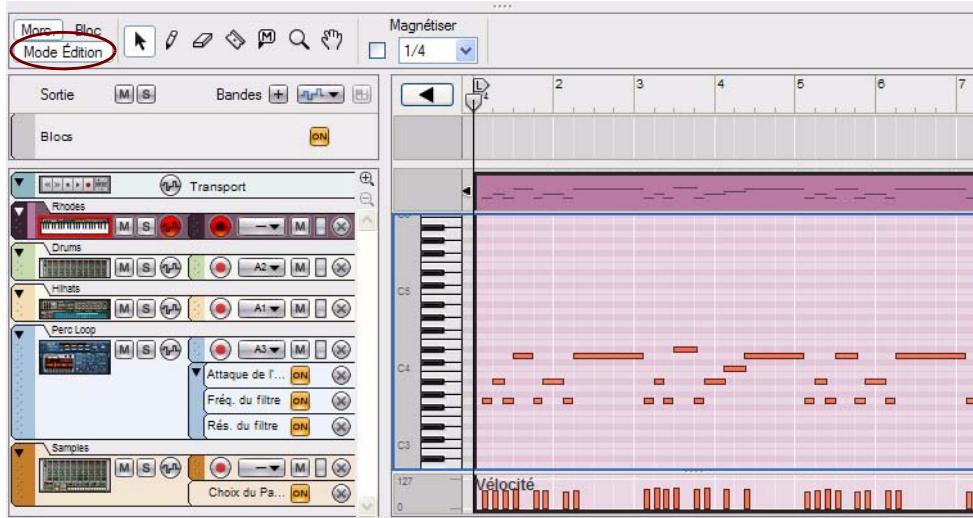The height and width of the screenshot is (518, 973).
Task: Delete the Hihats note lane
Action: [341, 308]
